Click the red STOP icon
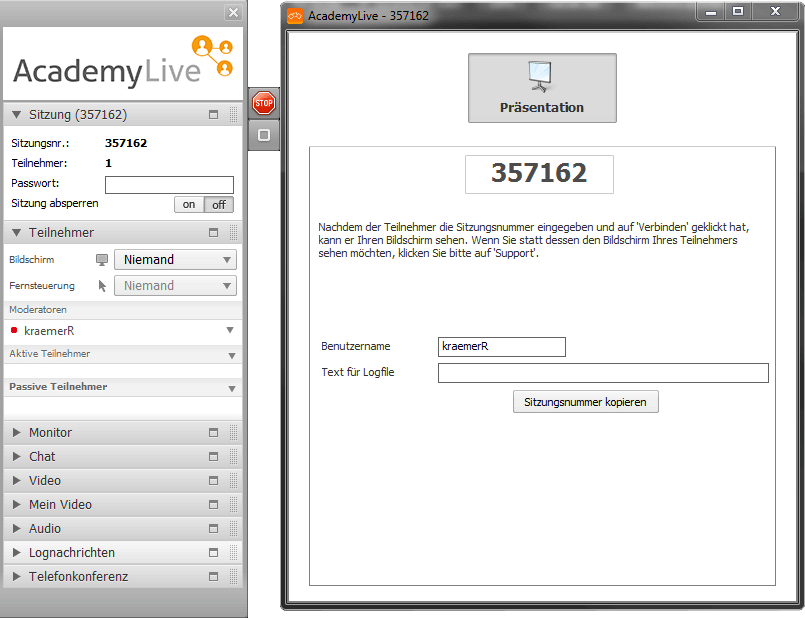This screenshot has width=805, height=618. pyautogui.click(x=264, y=103)
